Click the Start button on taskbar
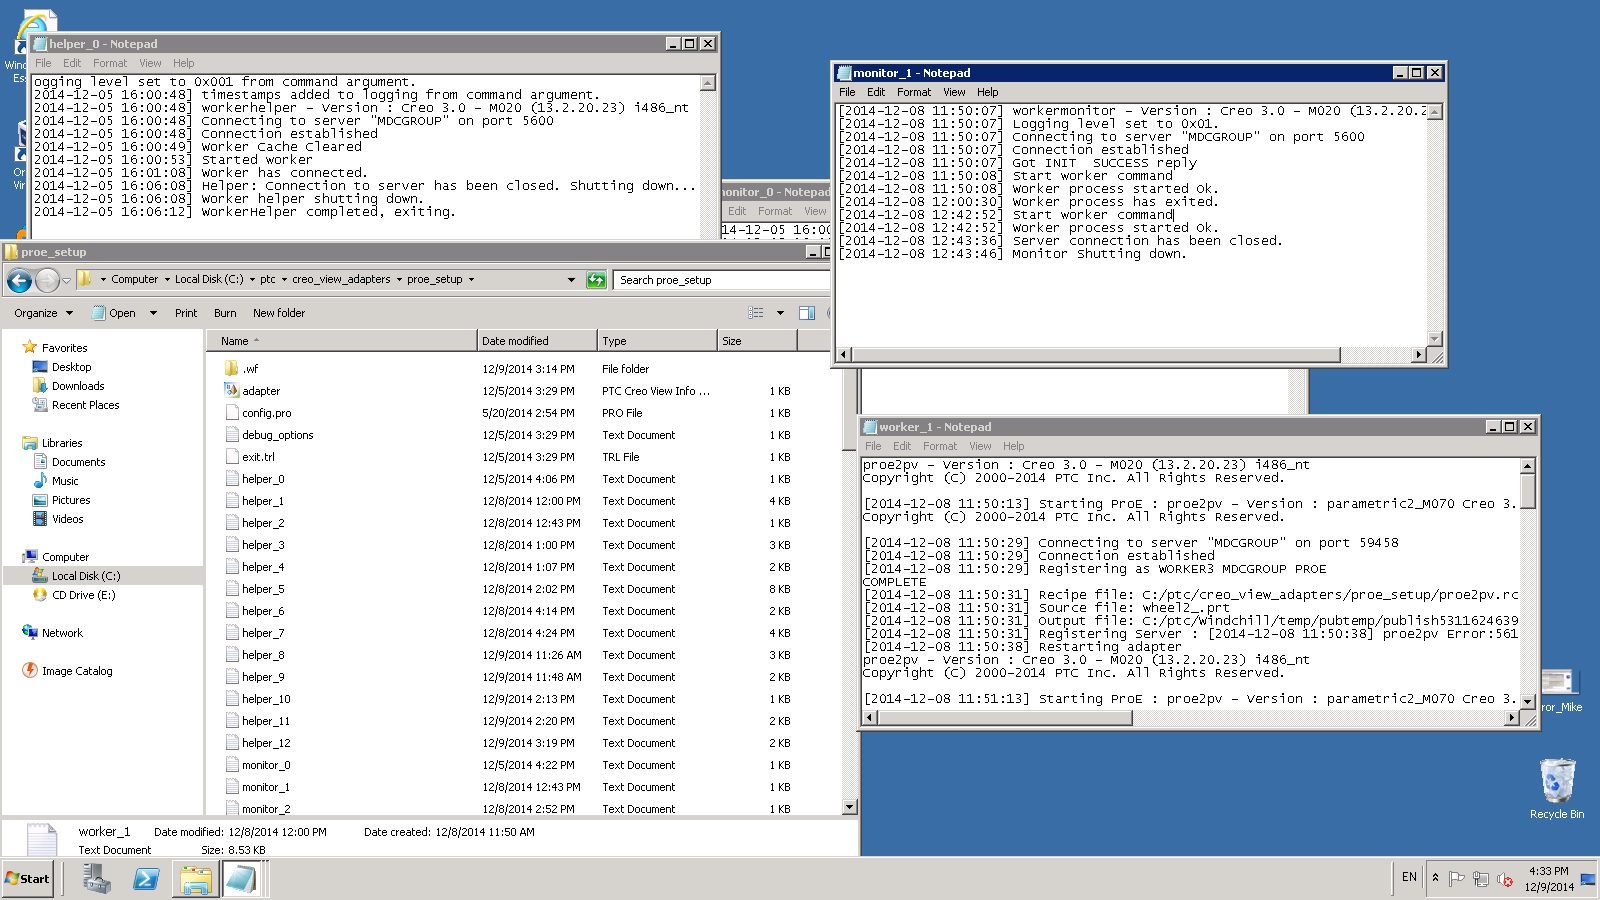 pos(28,879)
